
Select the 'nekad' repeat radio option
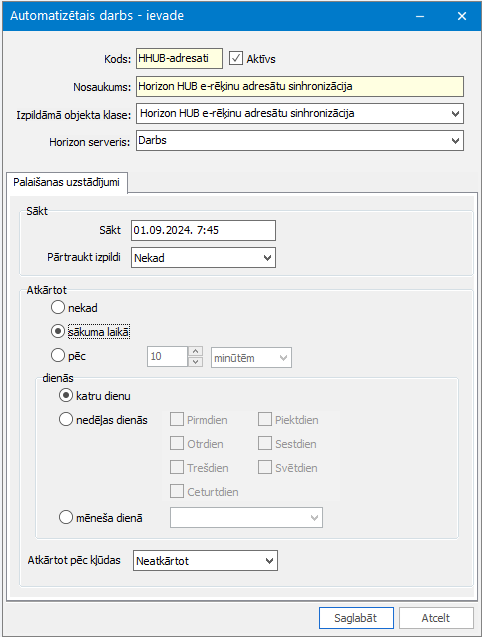[x=58, y=307]
